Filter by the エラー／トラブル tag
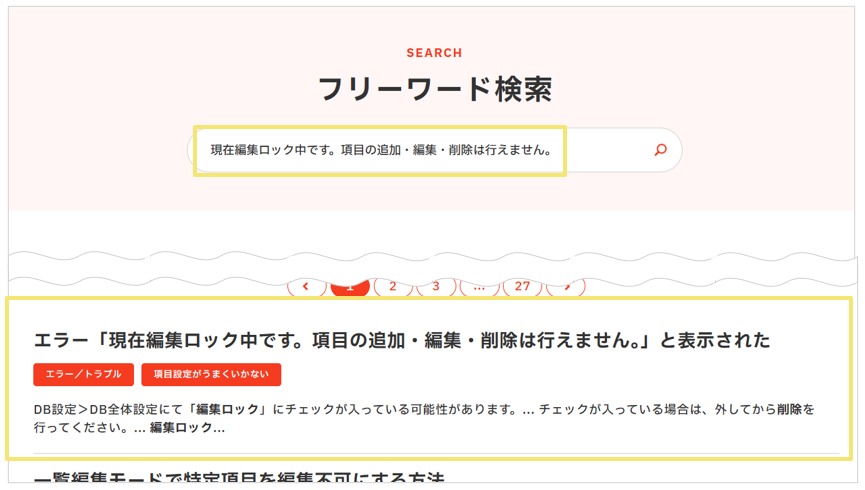Screen dimensions: 865x490 [x=83, y=374]
